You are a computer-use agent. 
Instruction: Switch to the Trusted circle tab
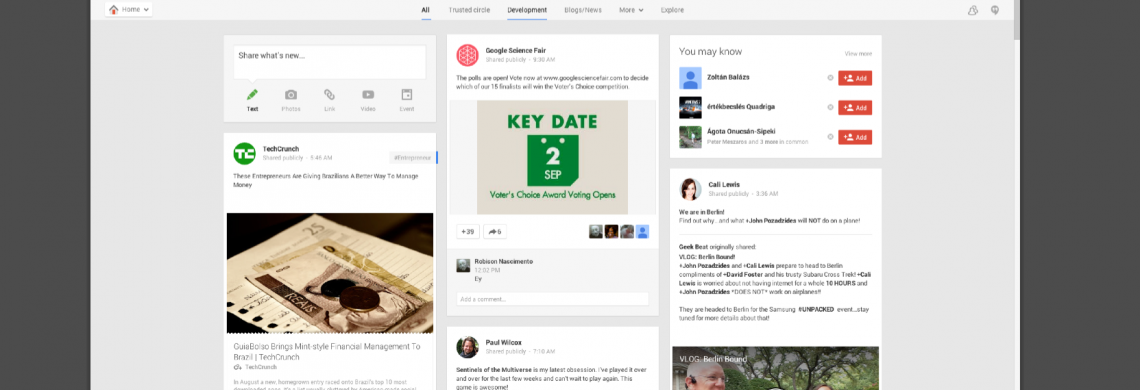tap(469, 10)
